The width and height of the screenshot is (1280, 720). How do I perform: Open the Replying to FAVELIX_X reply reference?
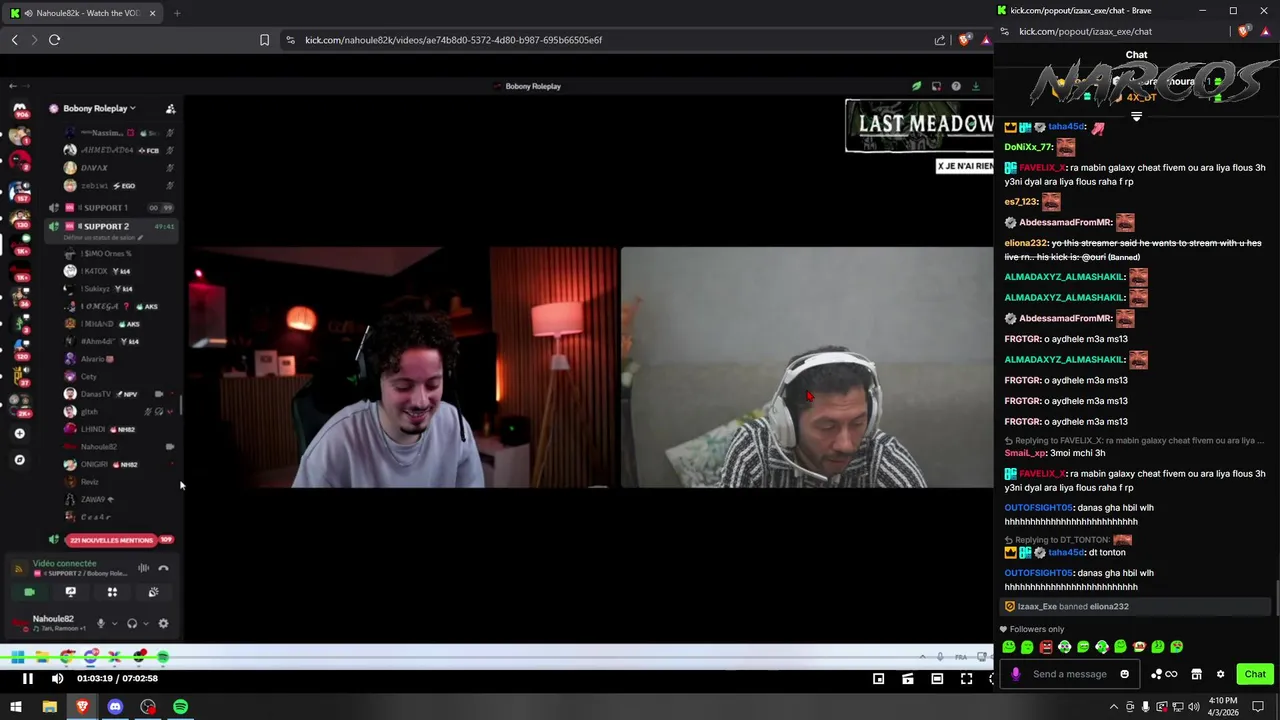(x=1134, y=441)
